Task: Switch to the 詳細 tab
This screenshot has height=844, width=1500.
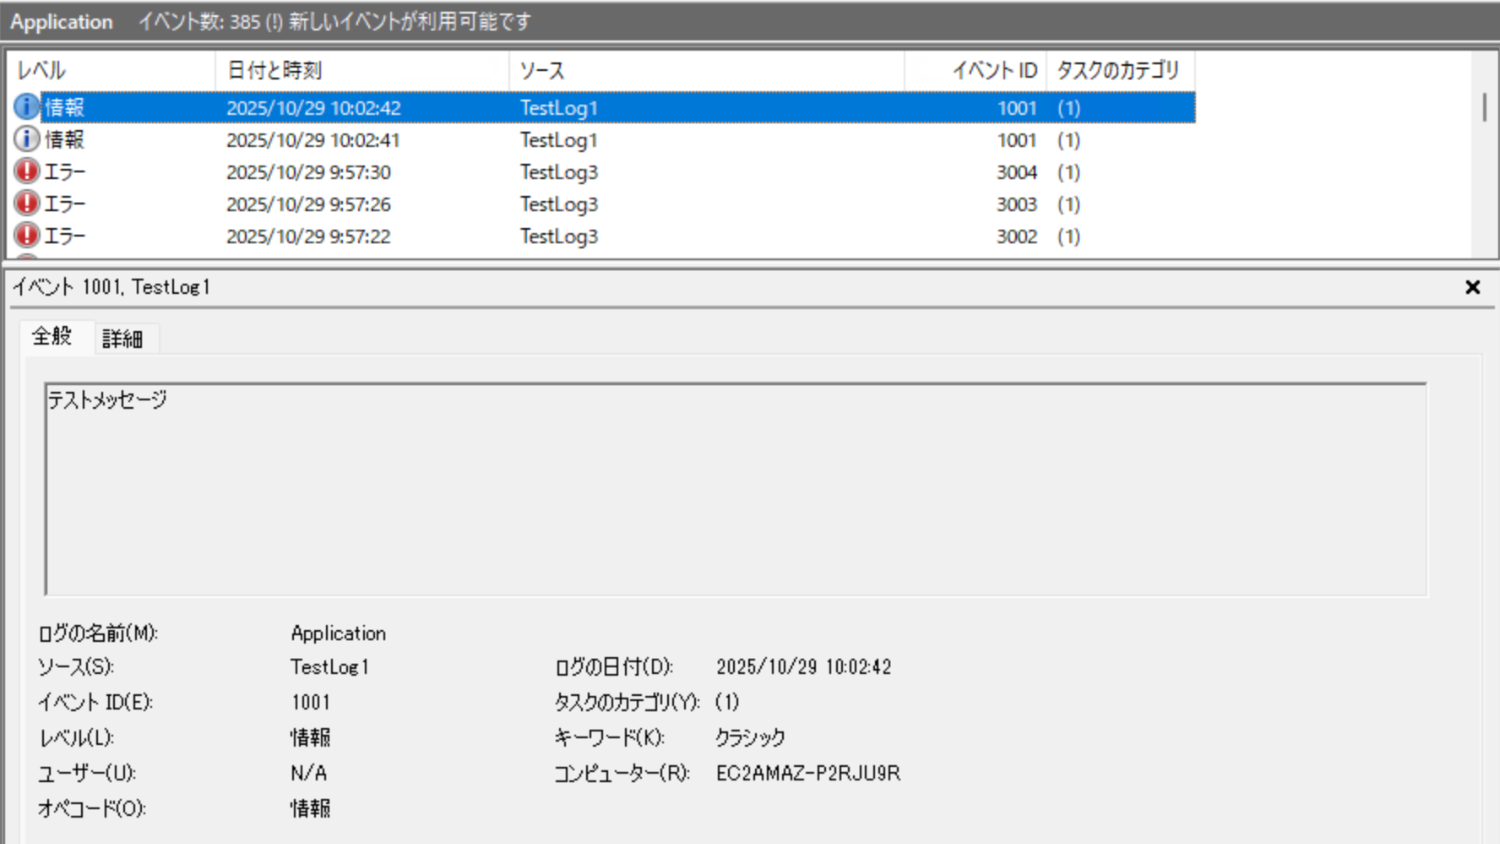Action: pos(123,338)
